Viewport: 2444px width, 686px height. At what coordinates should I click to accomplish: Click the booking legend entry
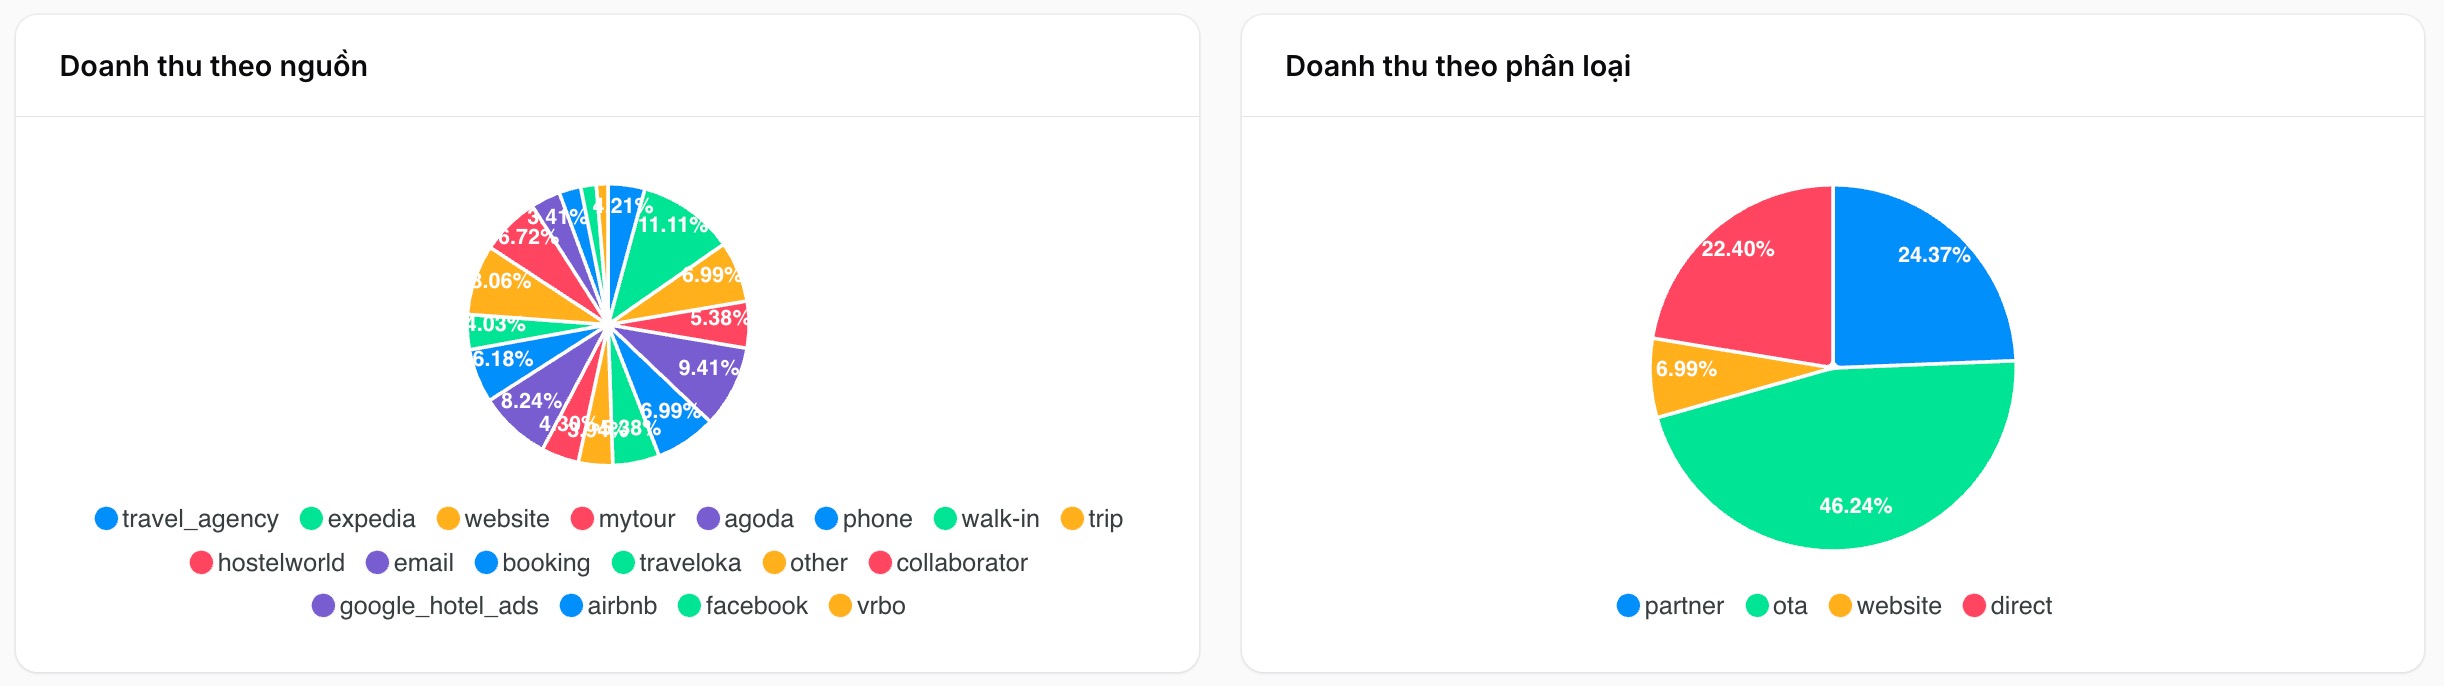(533, 563)
